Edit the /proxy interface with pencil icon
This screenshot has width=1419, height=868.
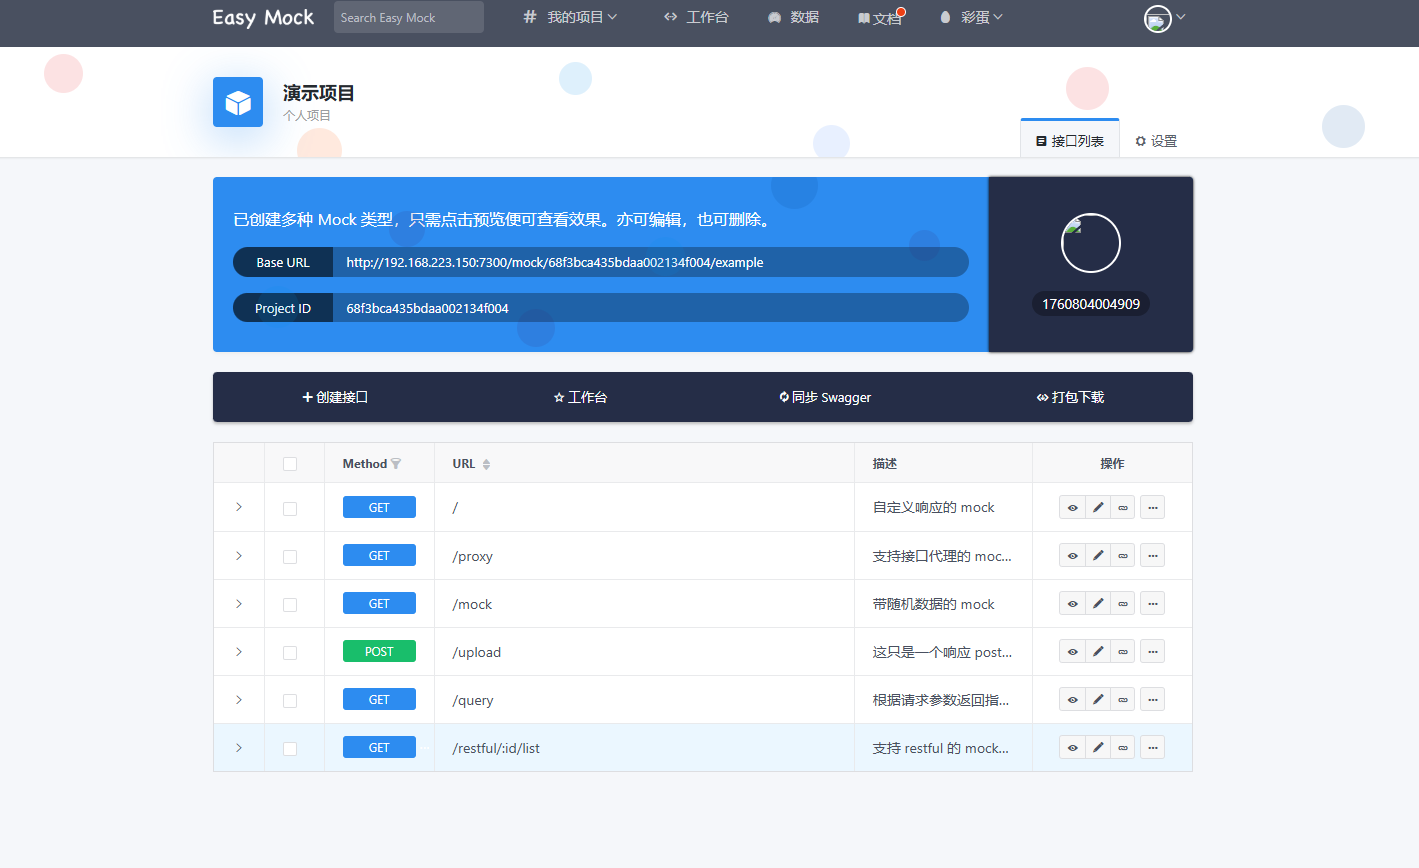(1098, 556)
